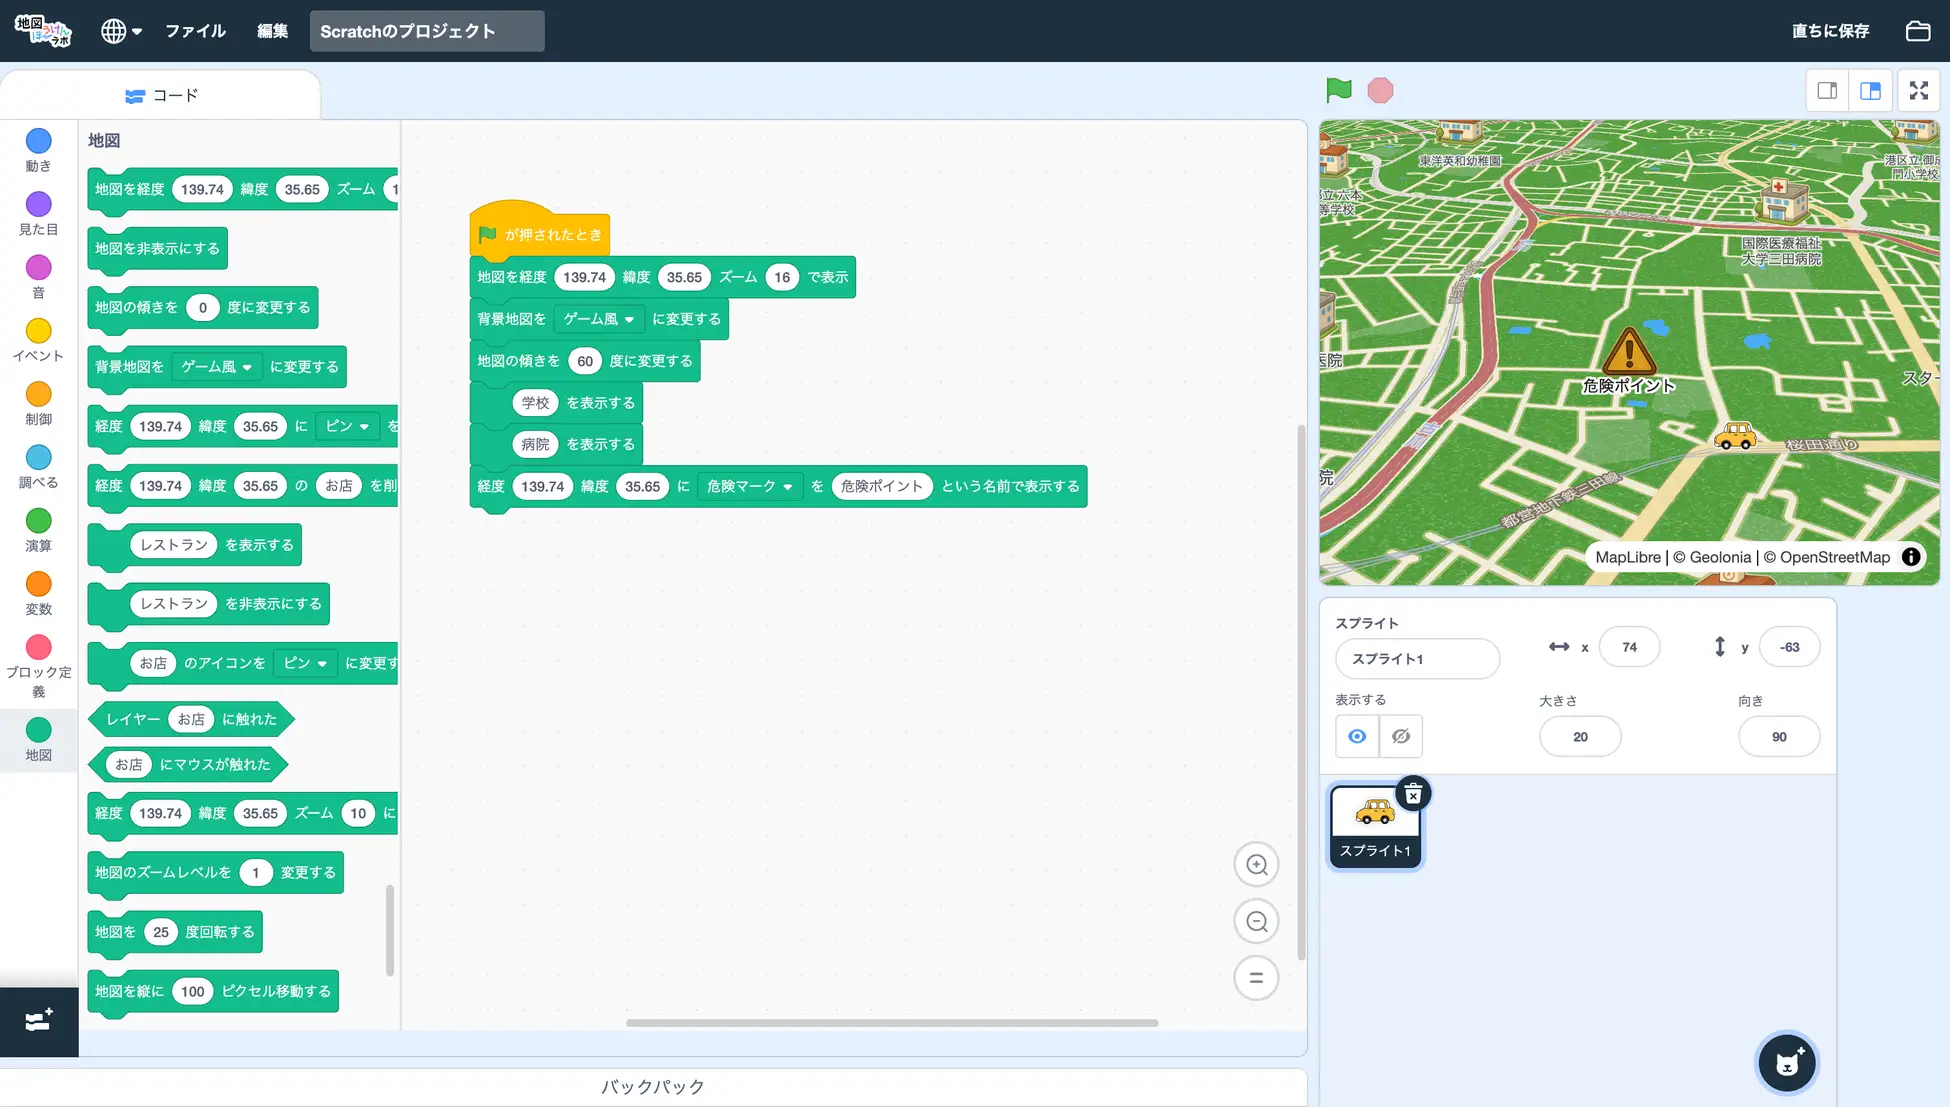
Task: Click the sprite name field スプライト1
Action: 1416,659
